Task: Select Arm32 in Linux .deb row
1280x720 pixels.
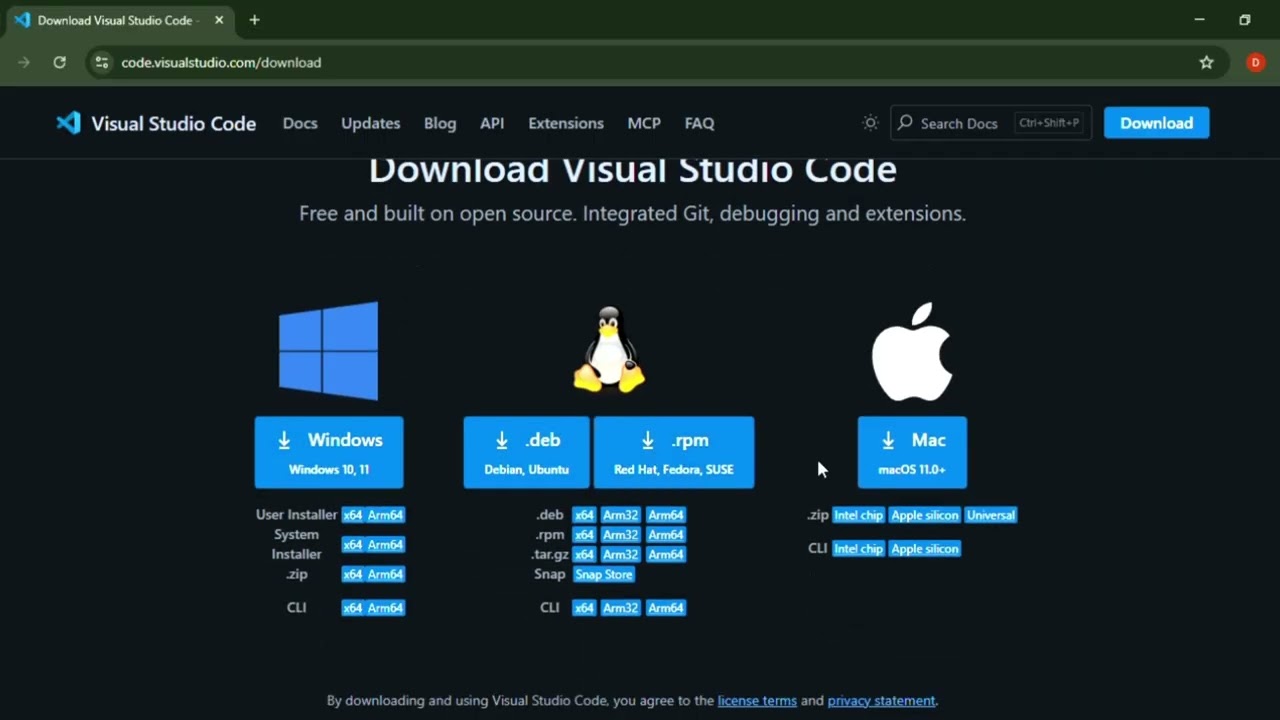Action: (x=620, y=515)
